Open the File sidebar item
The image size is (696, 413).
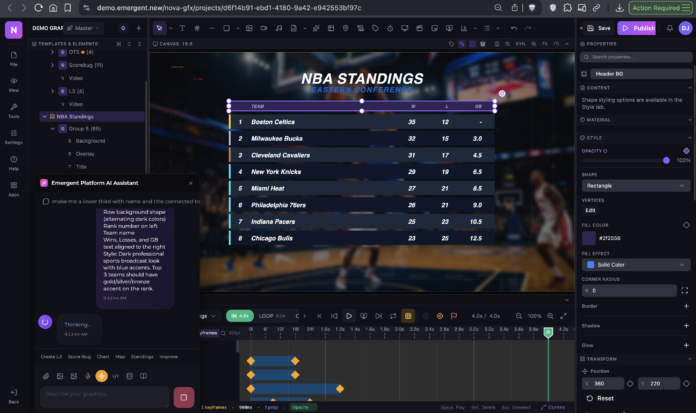click(x=14, y=58)
